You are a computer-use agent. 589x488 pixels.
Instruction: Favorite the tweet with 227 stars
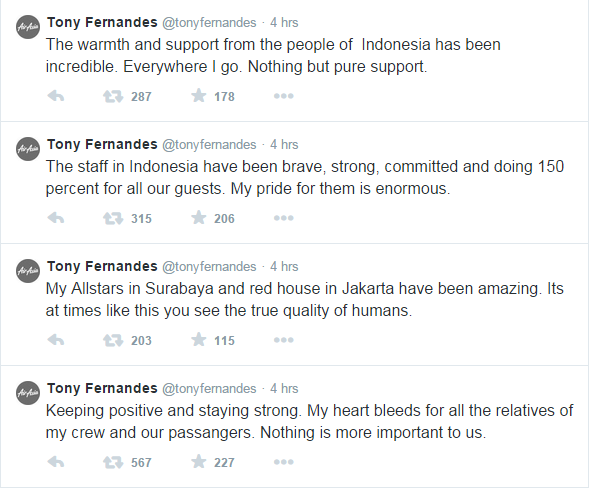198,462
